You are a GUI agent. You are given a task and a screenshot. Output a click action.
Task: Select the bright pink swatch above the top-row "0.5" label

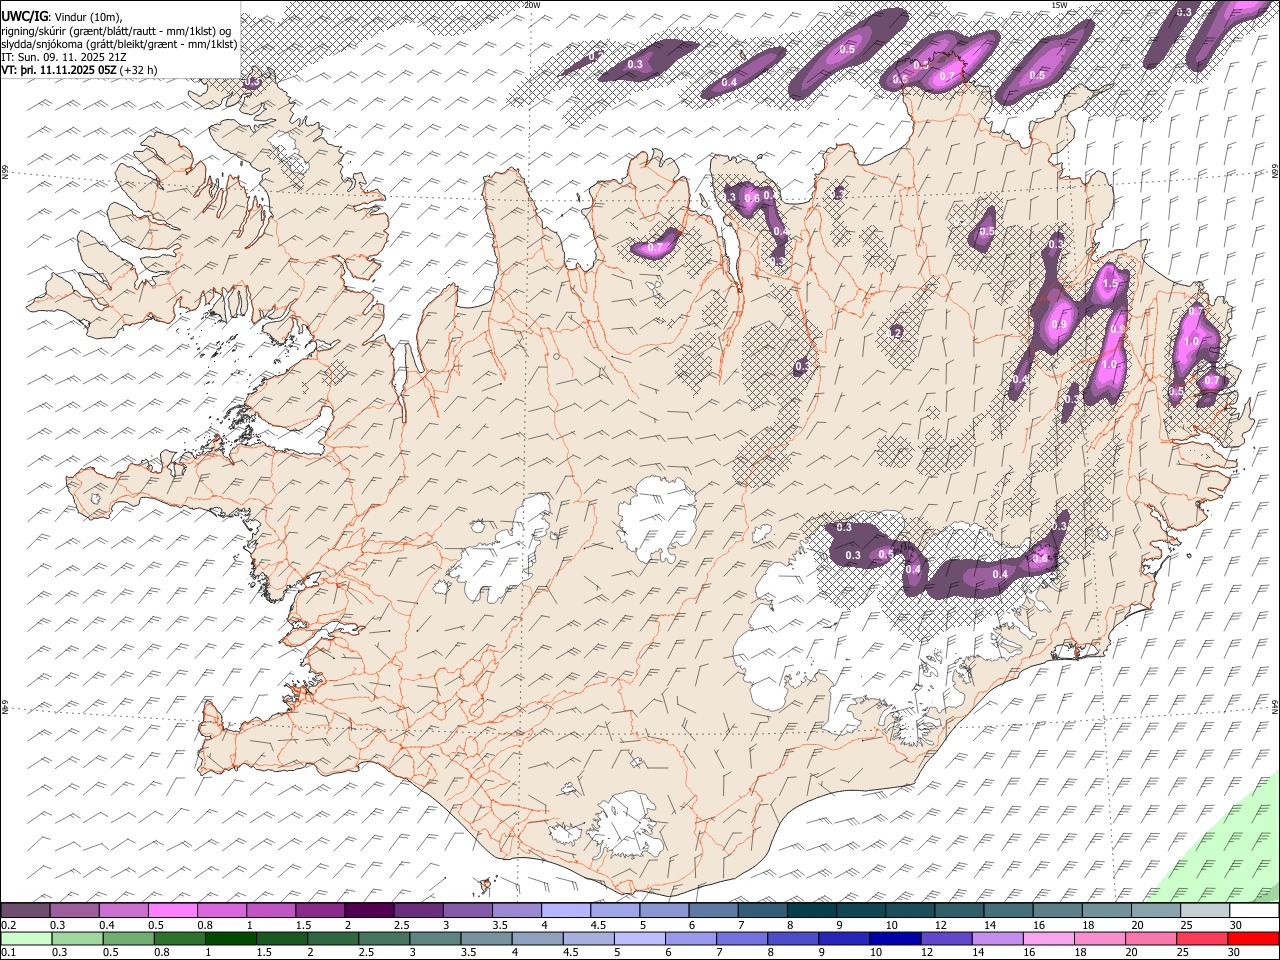point(173,911)
